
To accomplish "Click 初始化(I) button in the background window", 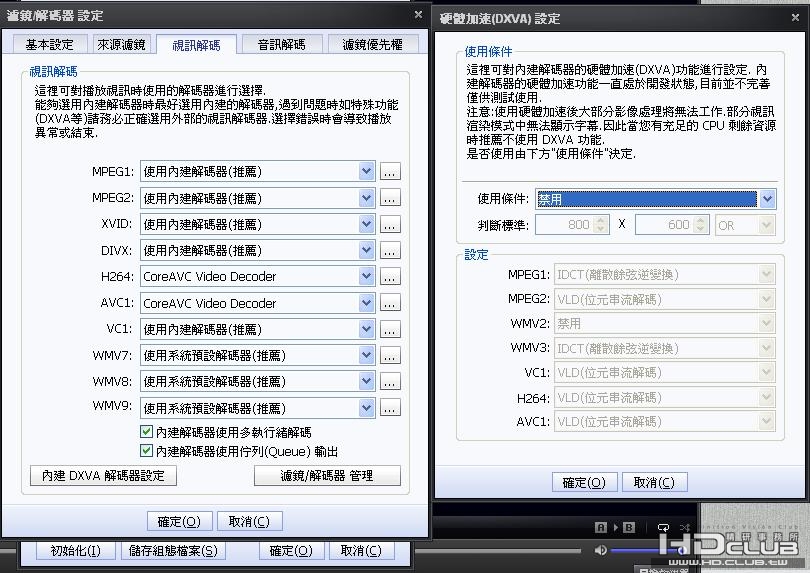I will (x=75, y=550).
